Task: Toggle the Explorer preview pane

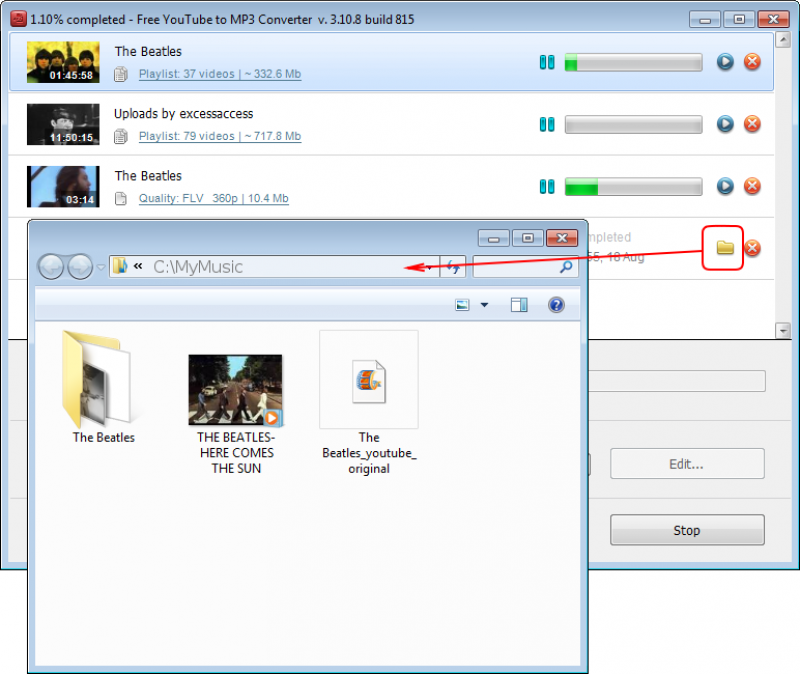Action: tap(519, 305)
